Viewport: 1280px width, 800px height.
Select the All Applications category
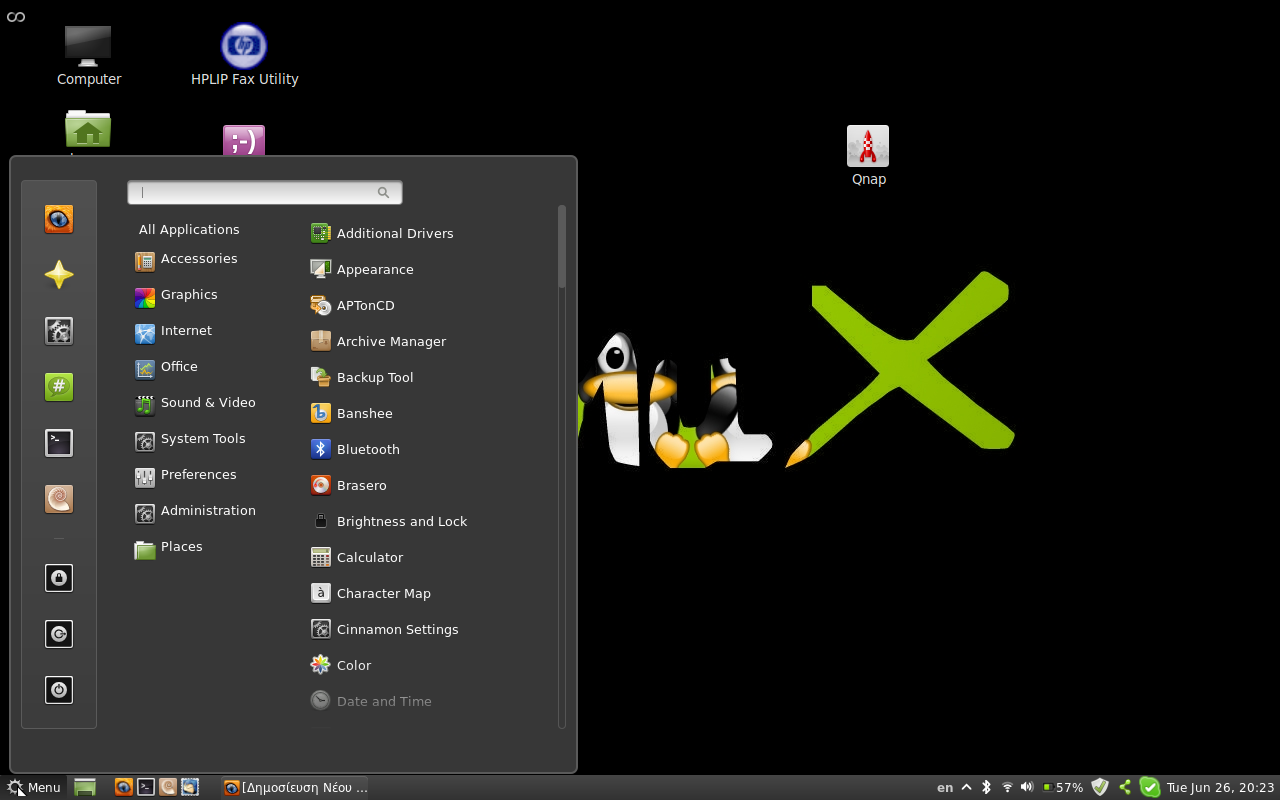[189, 229]
